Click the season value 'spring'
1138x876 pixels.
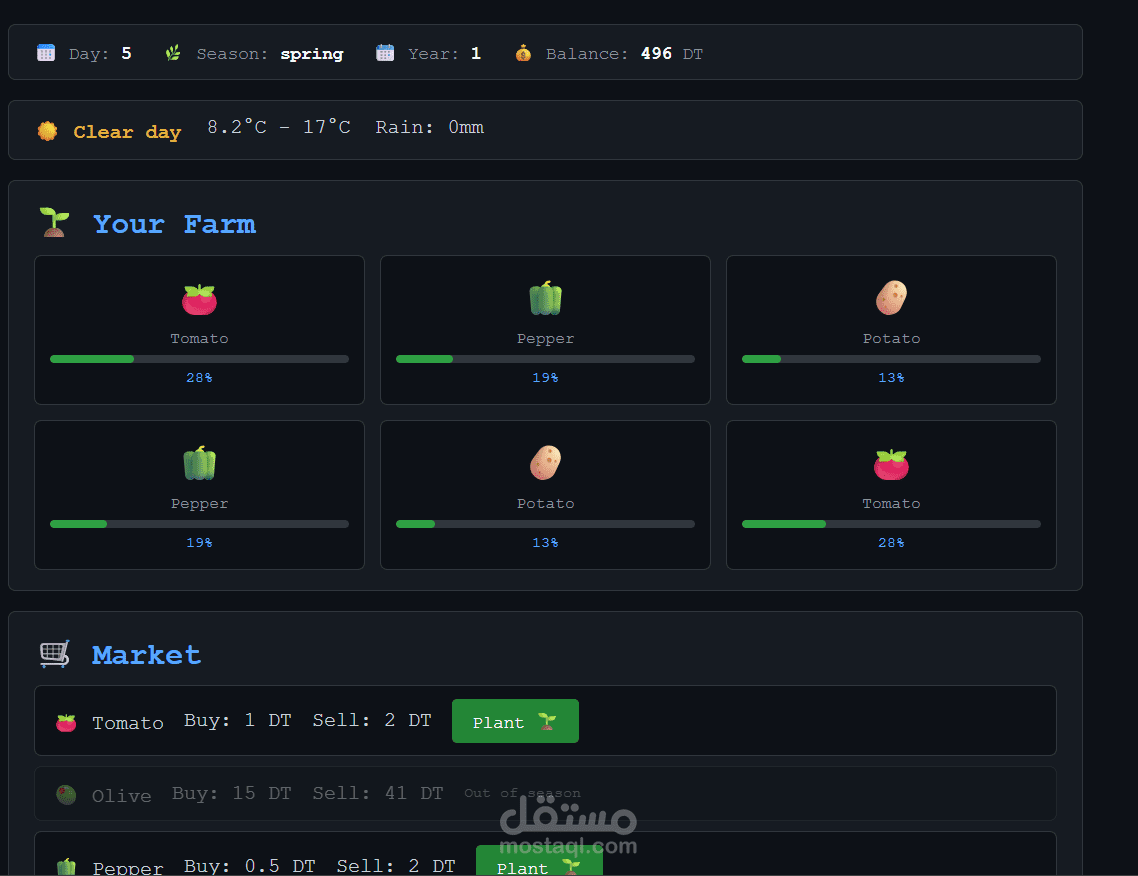click(312, 54)
